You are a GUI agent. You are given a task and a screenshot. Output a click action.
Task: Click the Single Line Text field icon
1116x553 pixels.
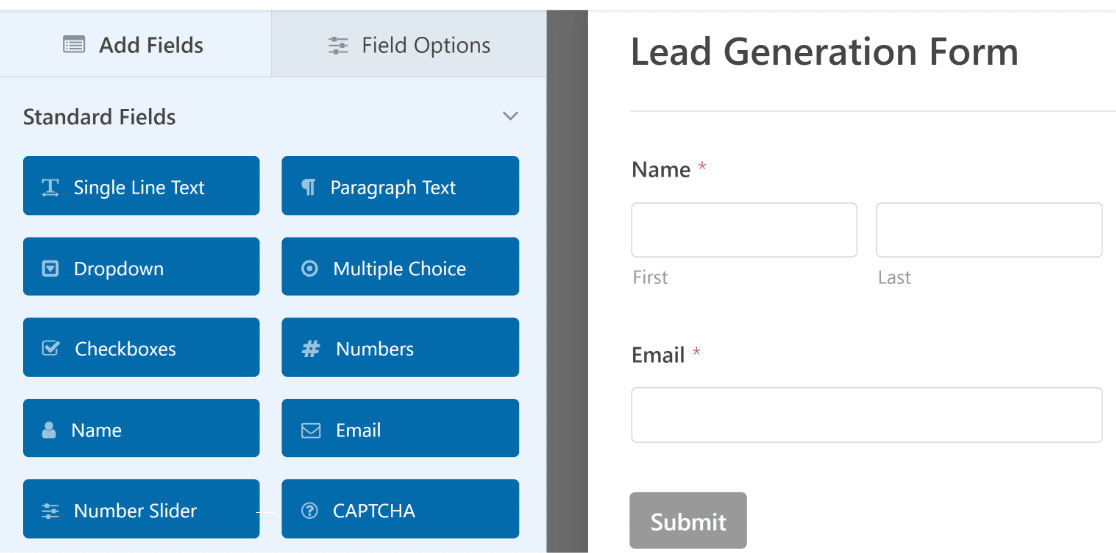50,188
